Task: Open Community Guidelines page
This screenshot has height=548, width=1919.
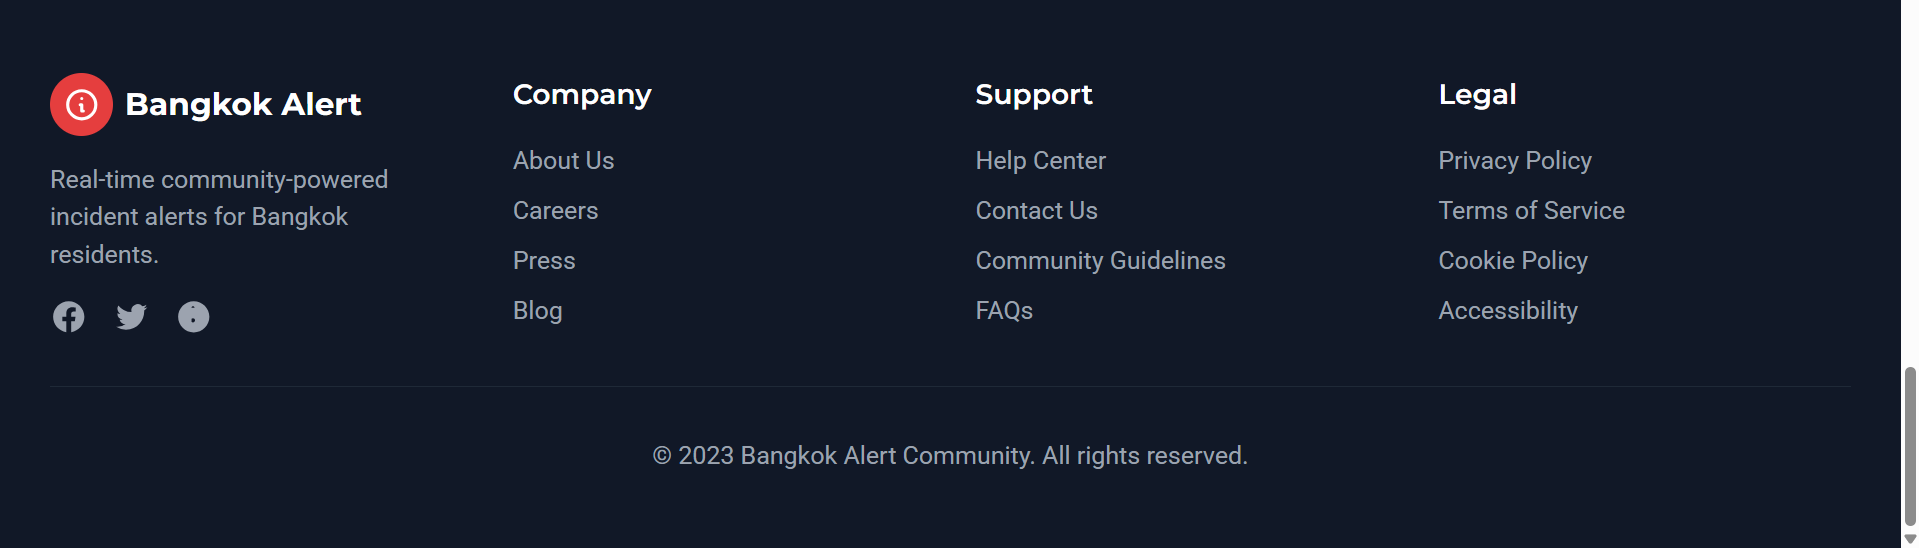Action: [1100, 261]
